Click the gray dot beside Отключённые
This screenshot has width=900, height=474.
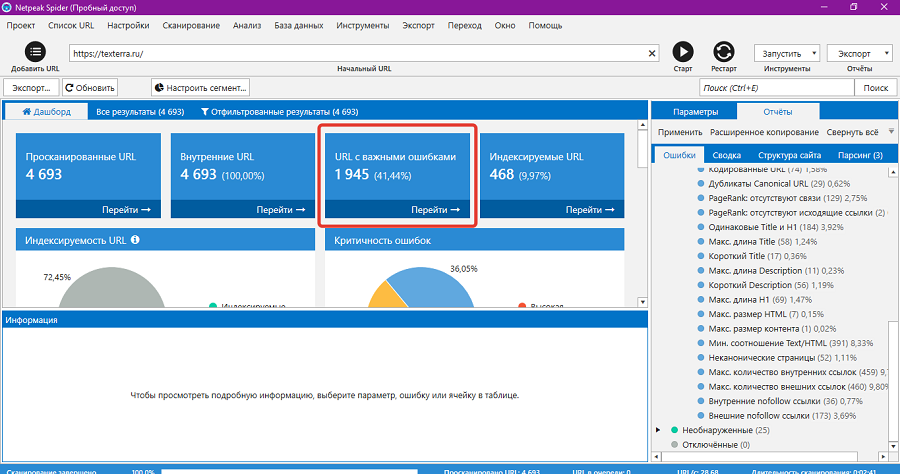(x=674, y=445)
